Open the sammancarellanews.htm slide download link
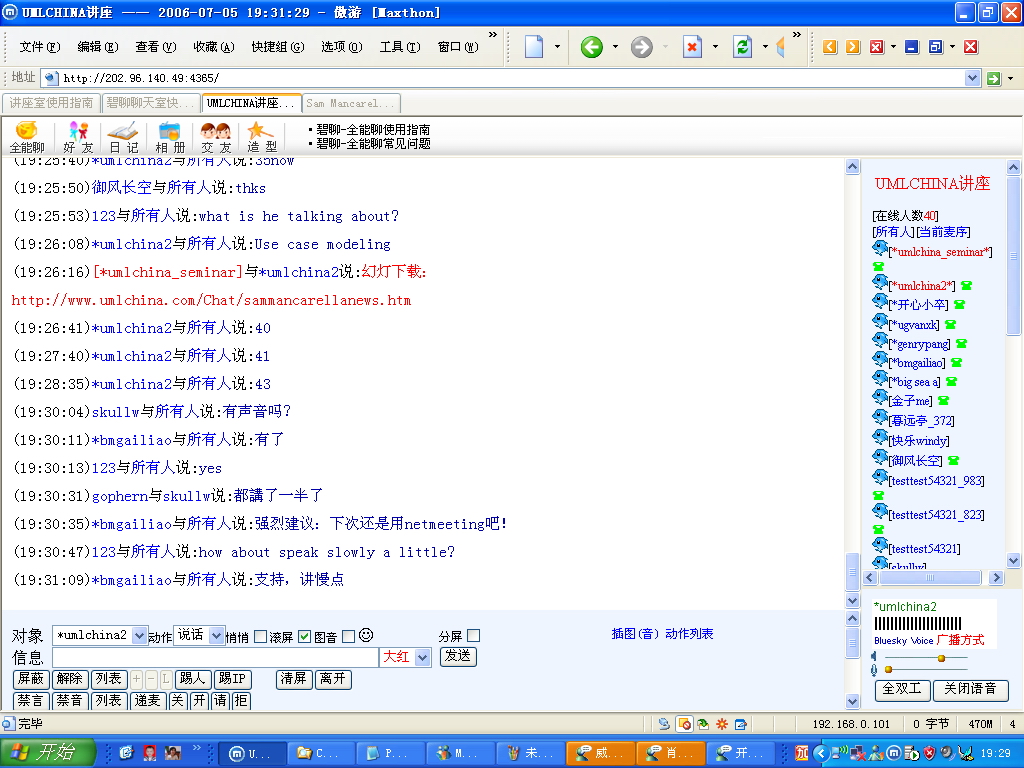The width and height of the screenshot is (1024, 768). click(212, 301)
